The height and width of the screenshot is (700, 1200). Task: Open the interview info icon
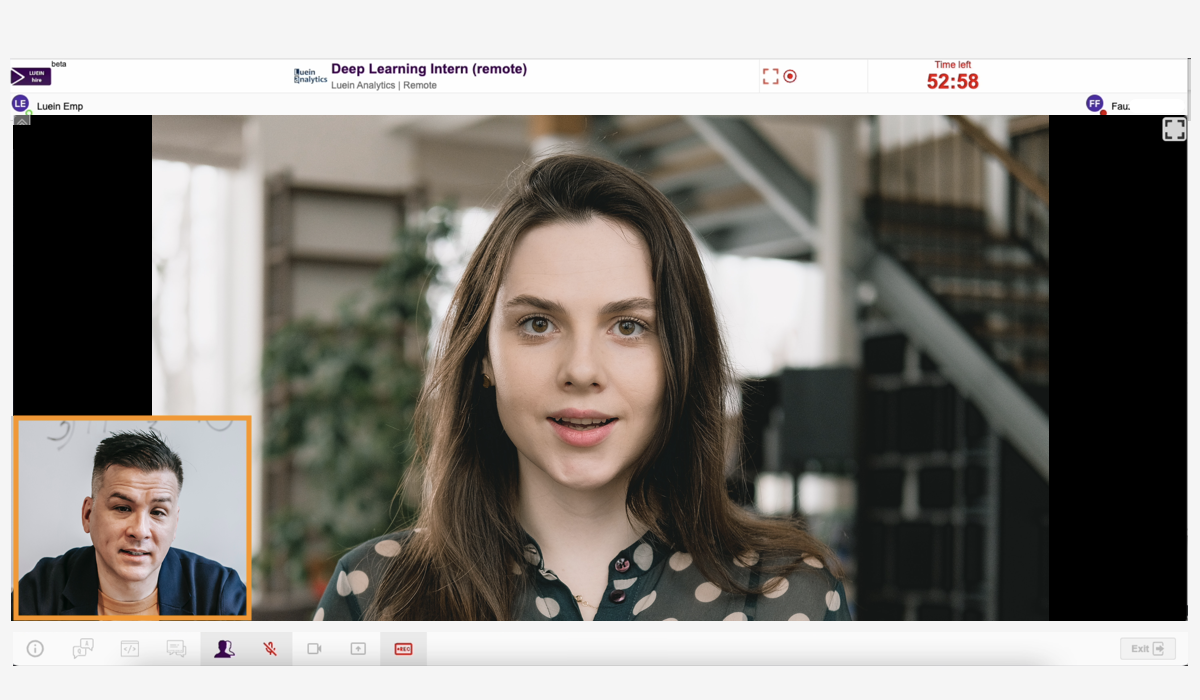(35, 649)
